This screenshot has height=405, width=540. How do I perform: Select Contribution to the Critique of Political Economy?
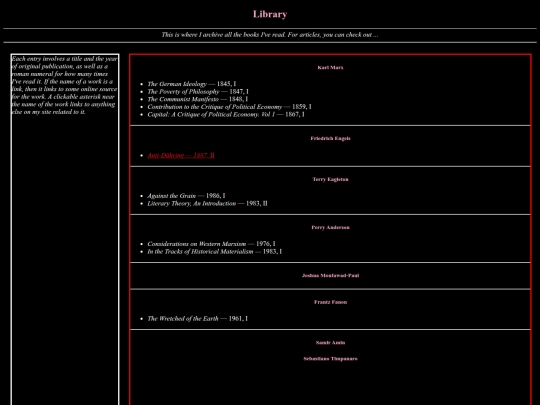point(229,107)
